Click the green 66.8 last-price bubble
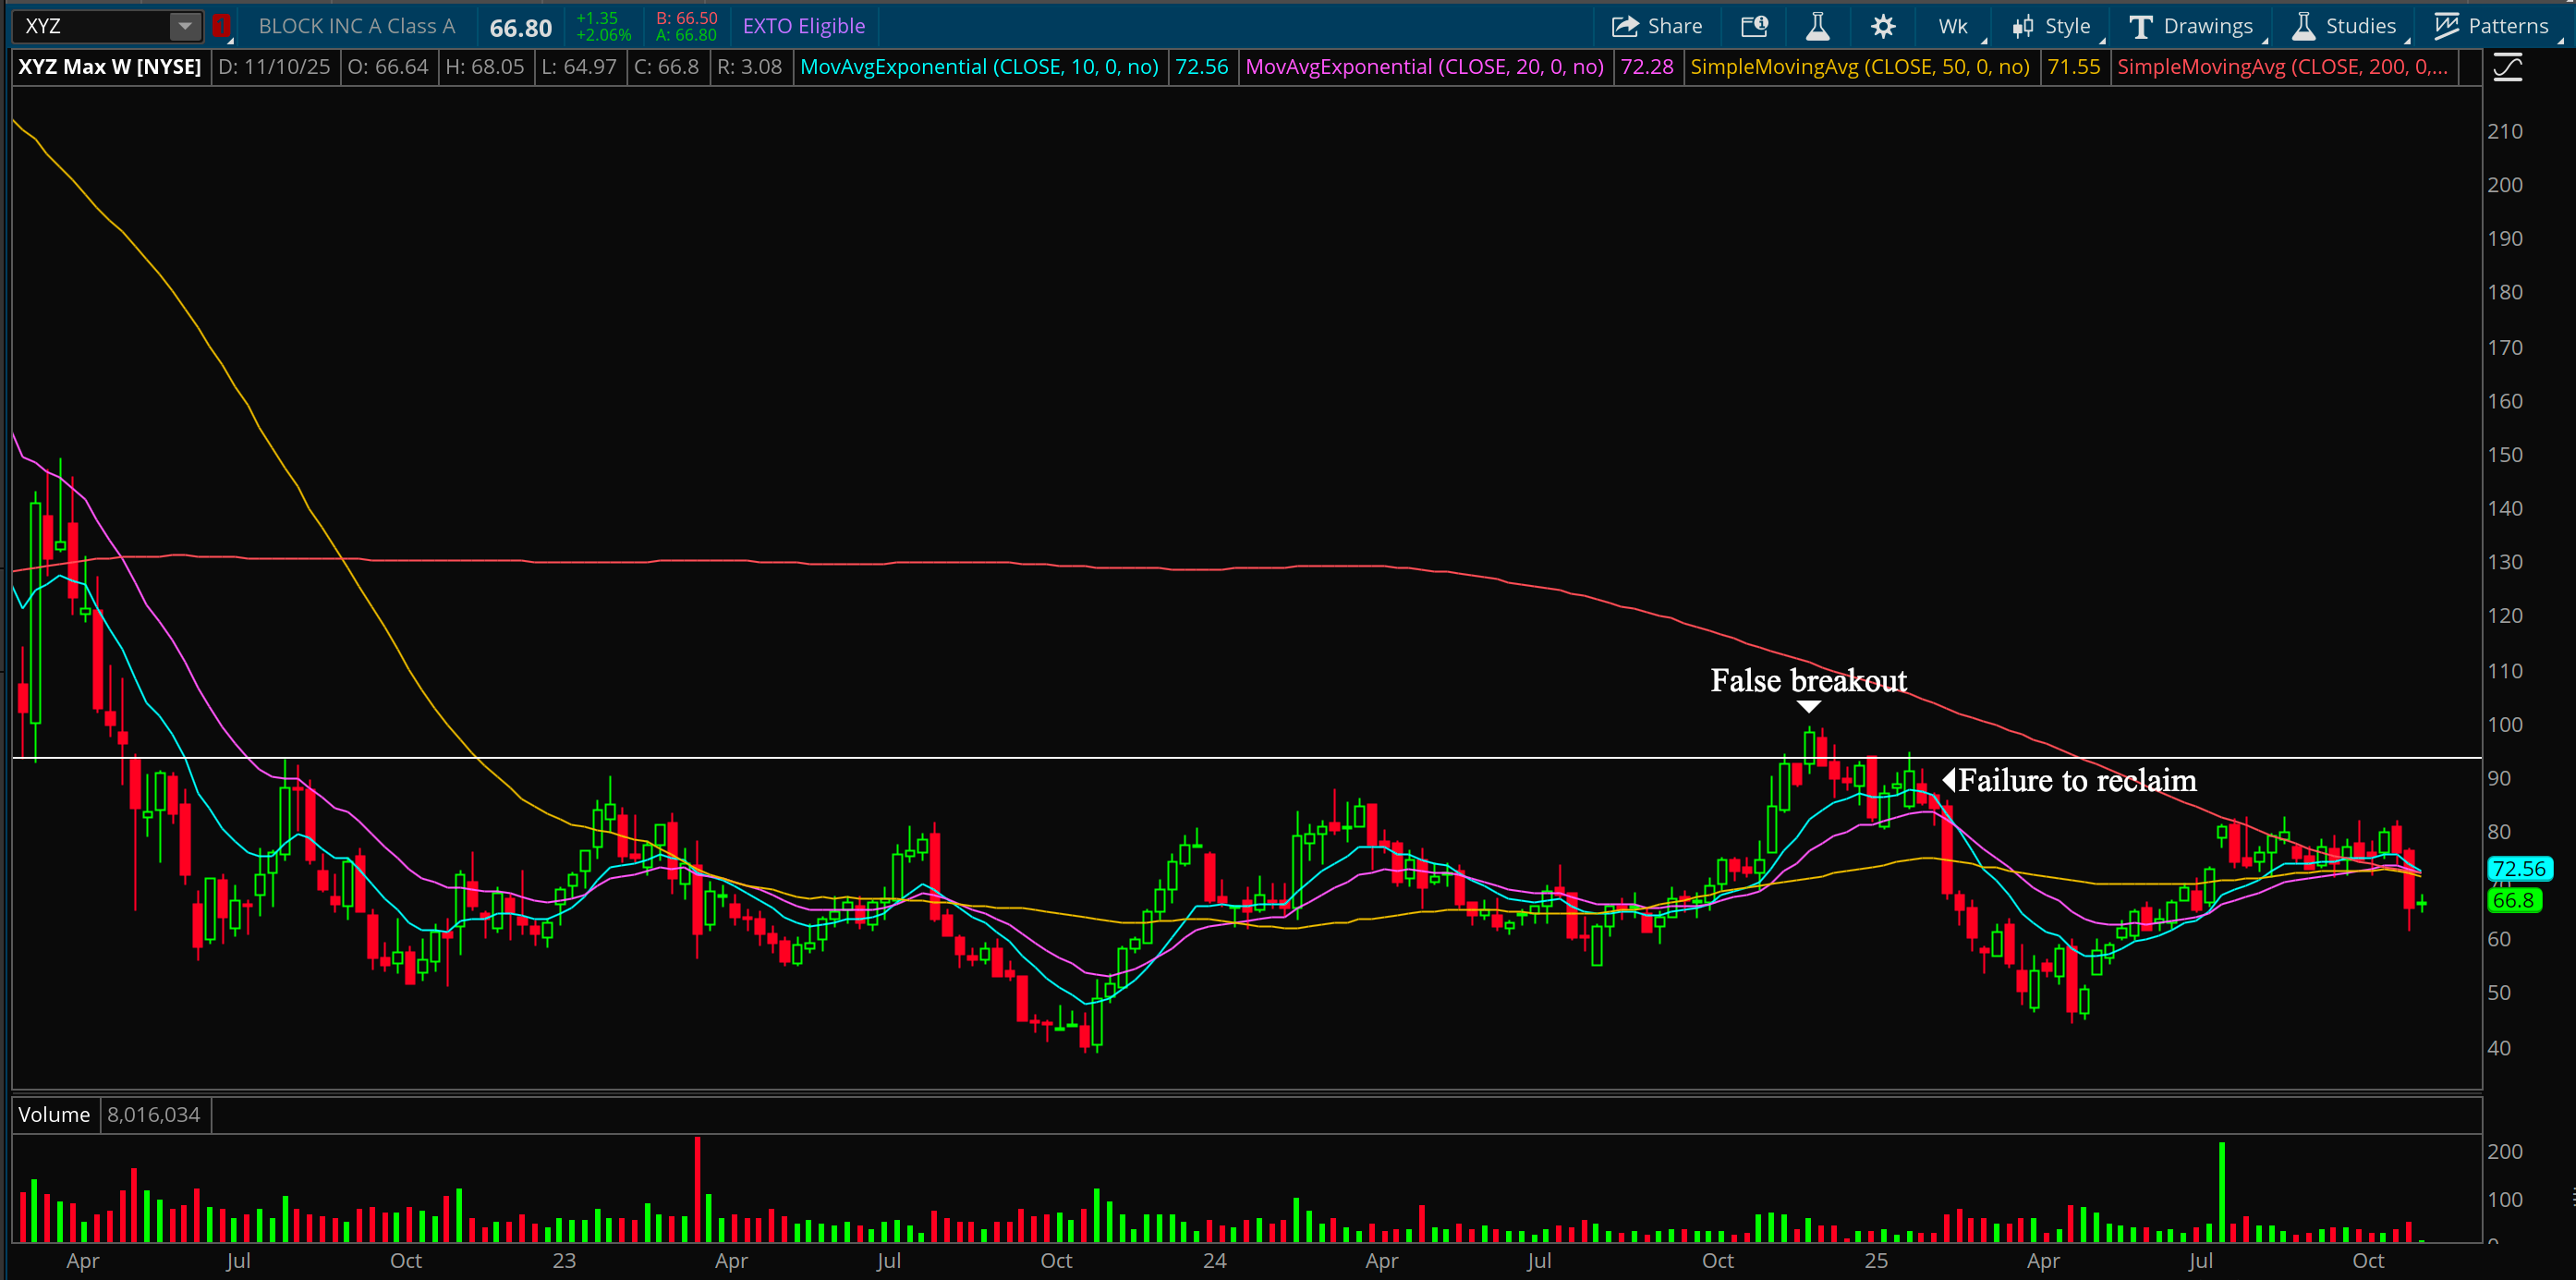 2513,900
